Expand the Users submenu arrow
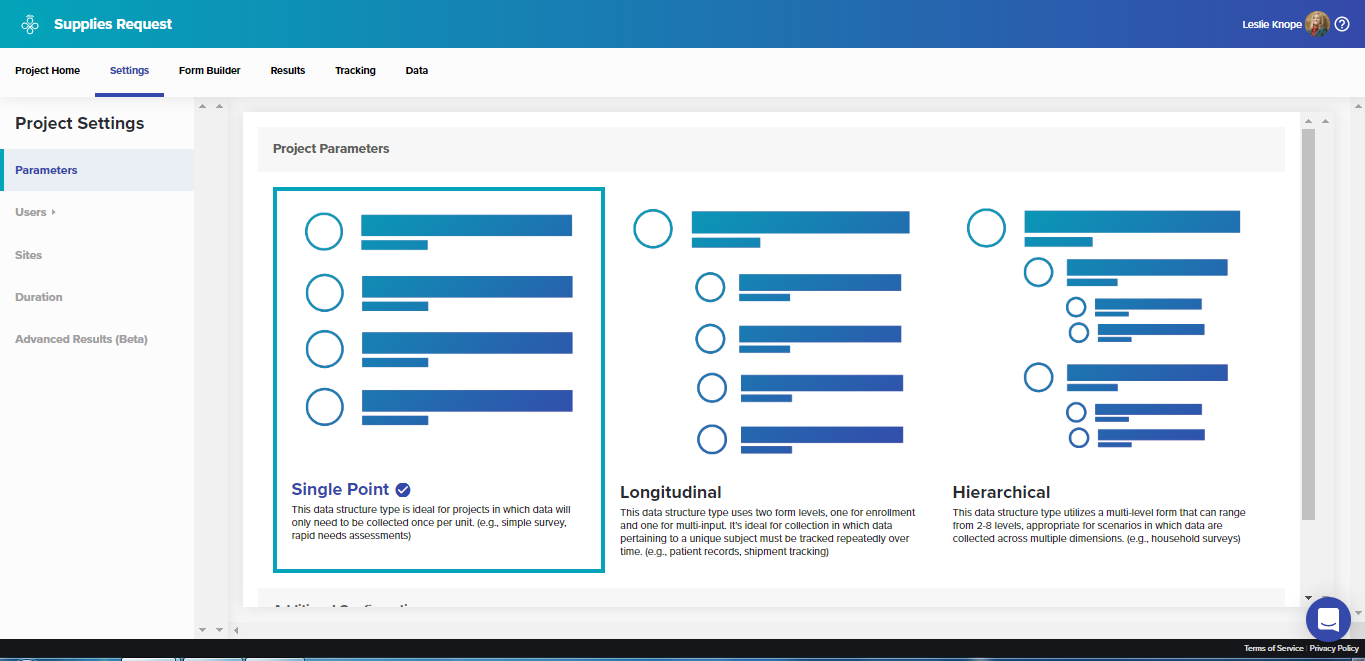This screenshot has height=661, width=1365. point(53,213)
